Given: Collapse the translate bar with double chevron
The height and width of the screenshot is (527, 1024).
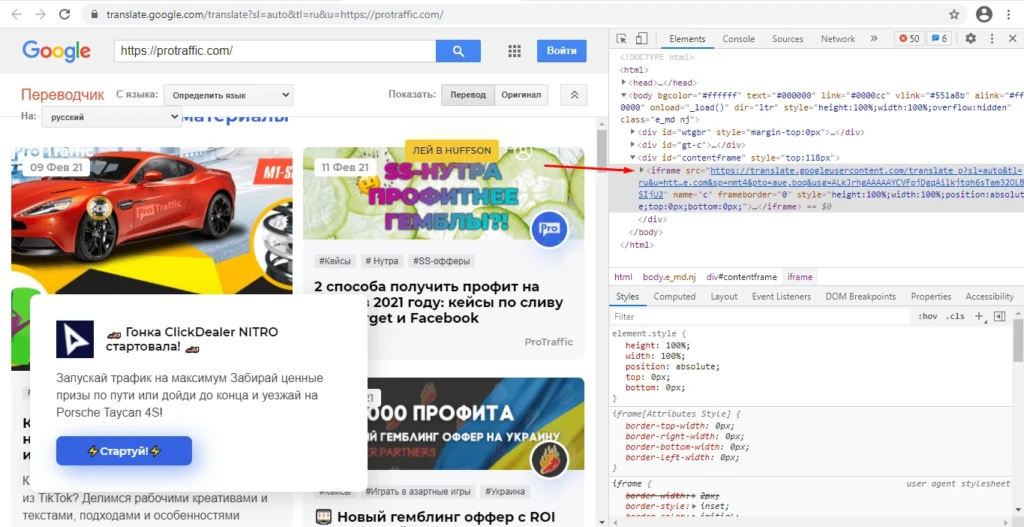Looking at the screenshot, I should pos(574,95).
